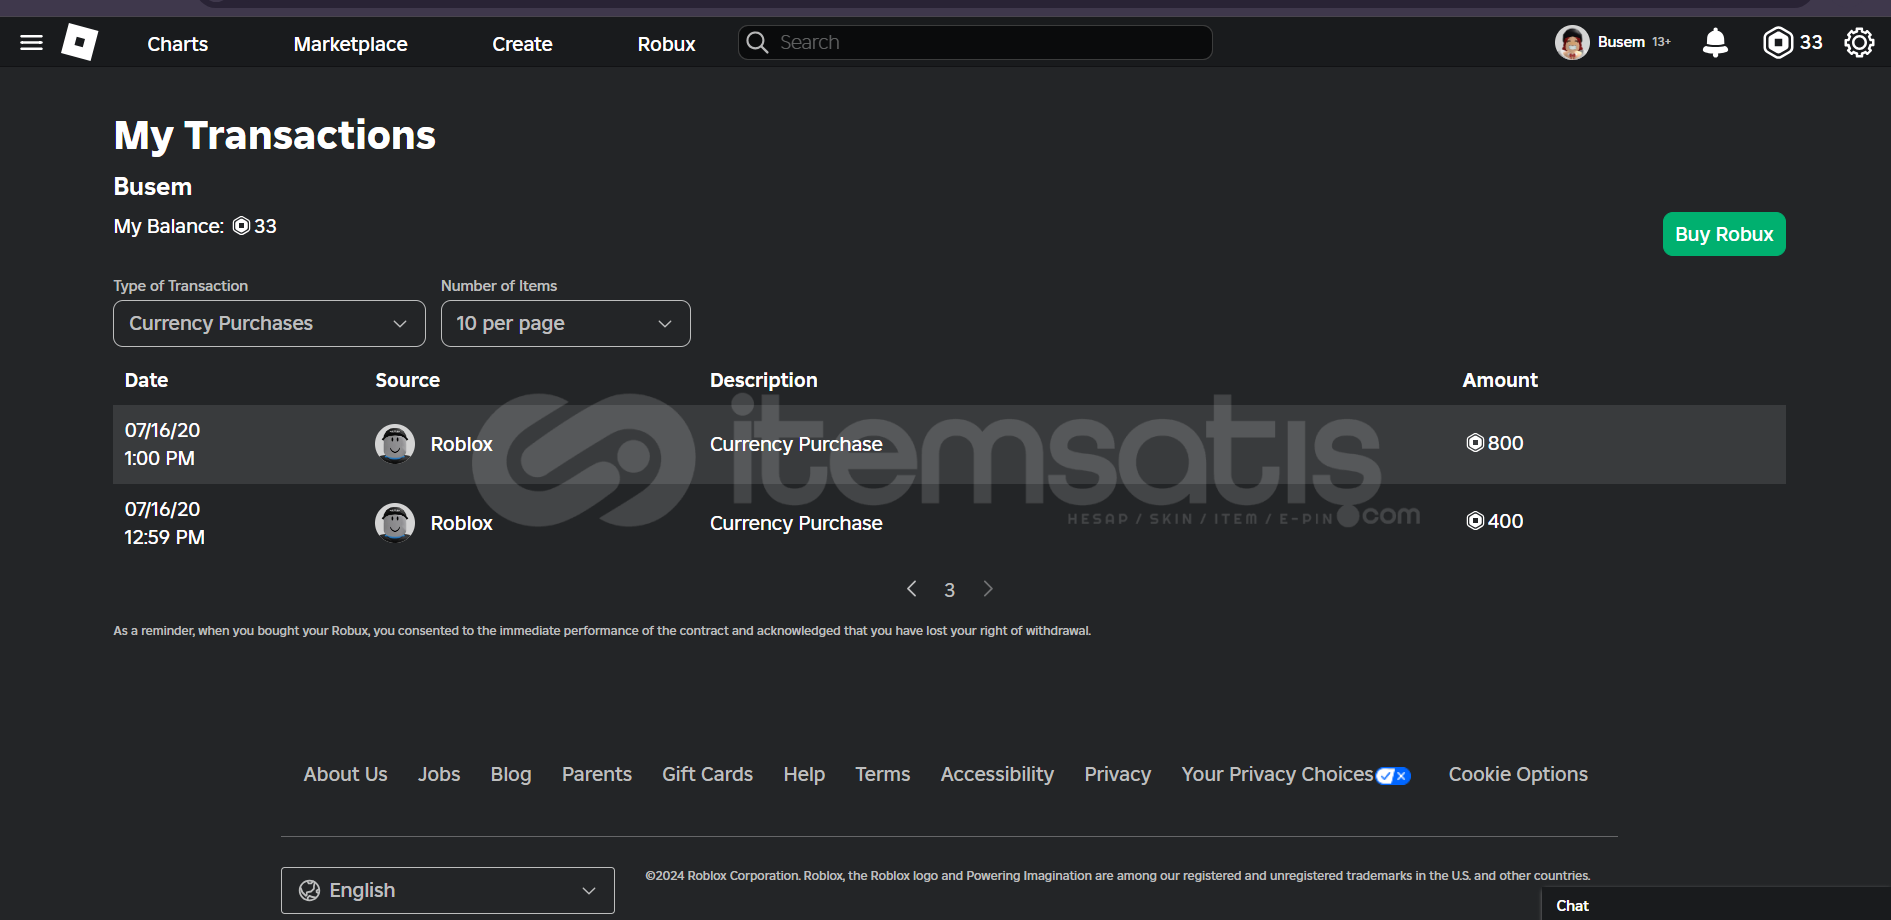Click the Robux icon beside 400 amount
Screen dimensions: 1891x920
pyautogui.click(x=1475, y=521)
